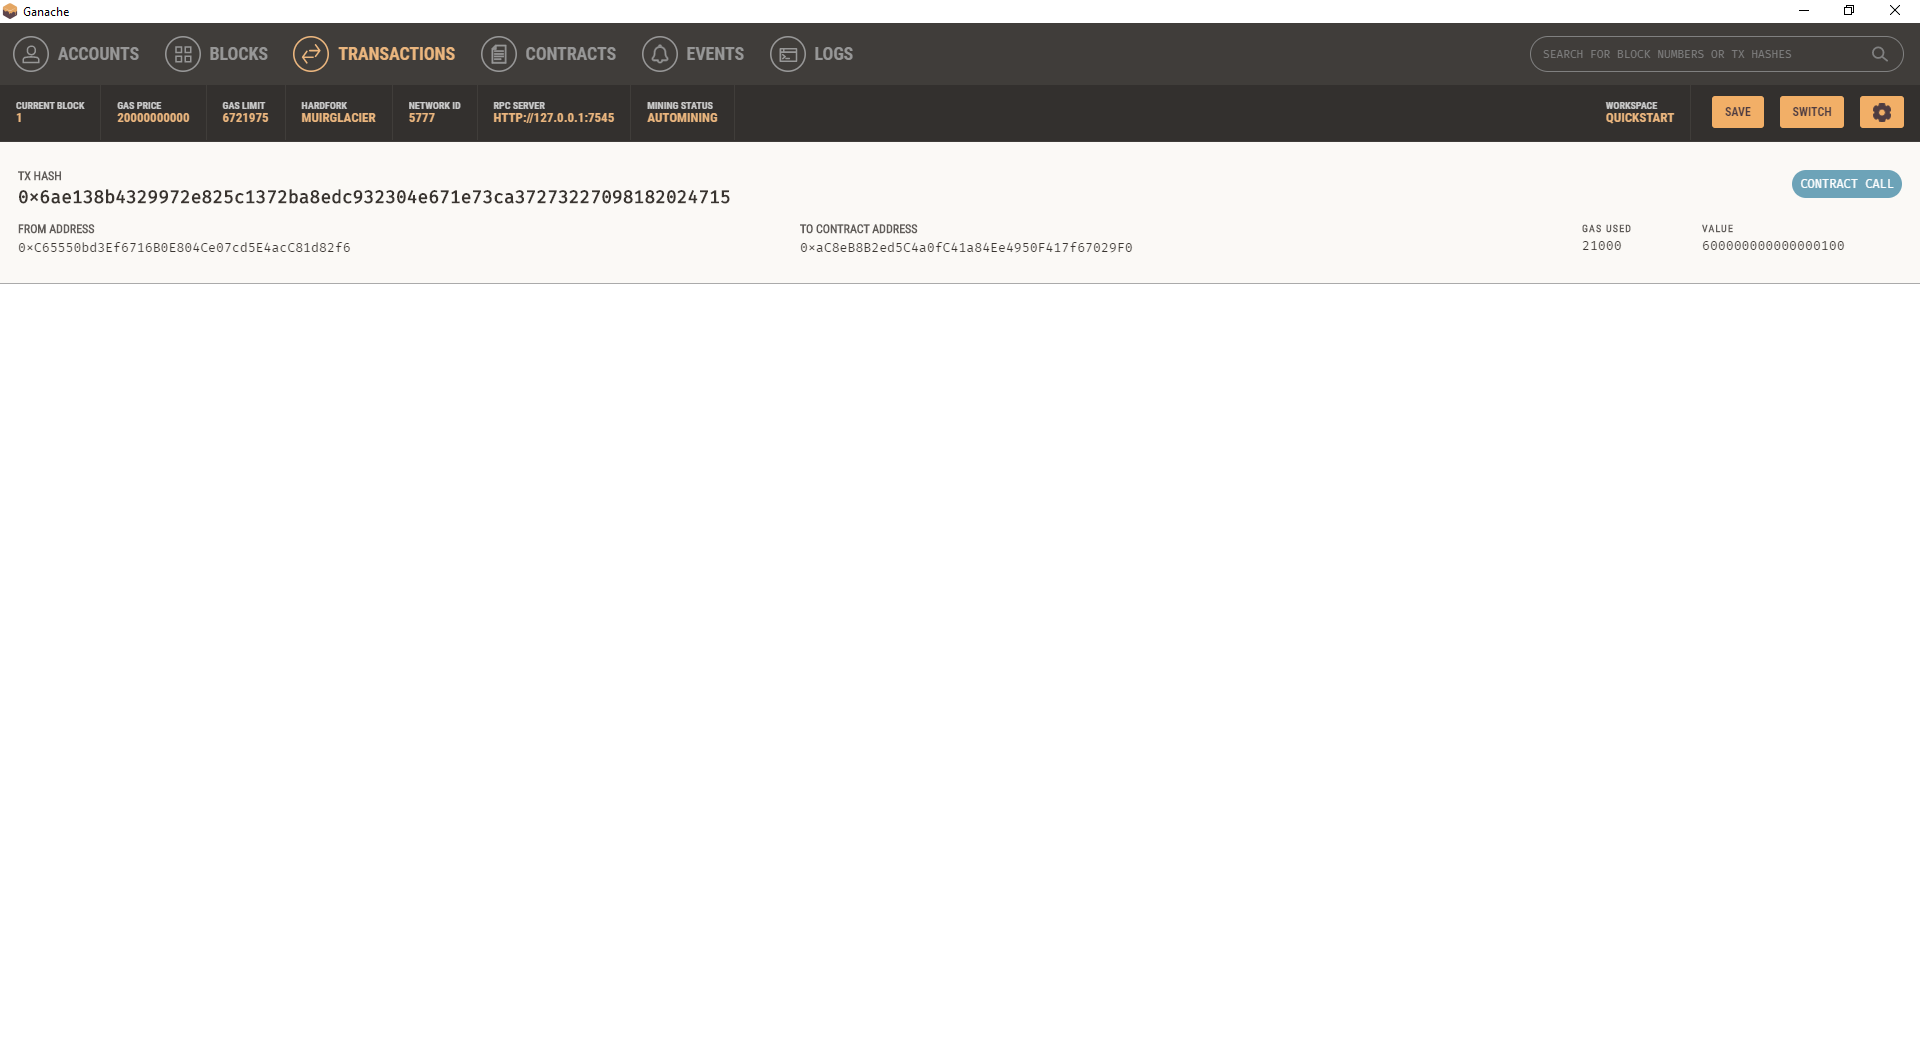This screenshot has height=1040, width=1920.
Task: Click the SWITCH workspace button
Action: point(1812,112)
